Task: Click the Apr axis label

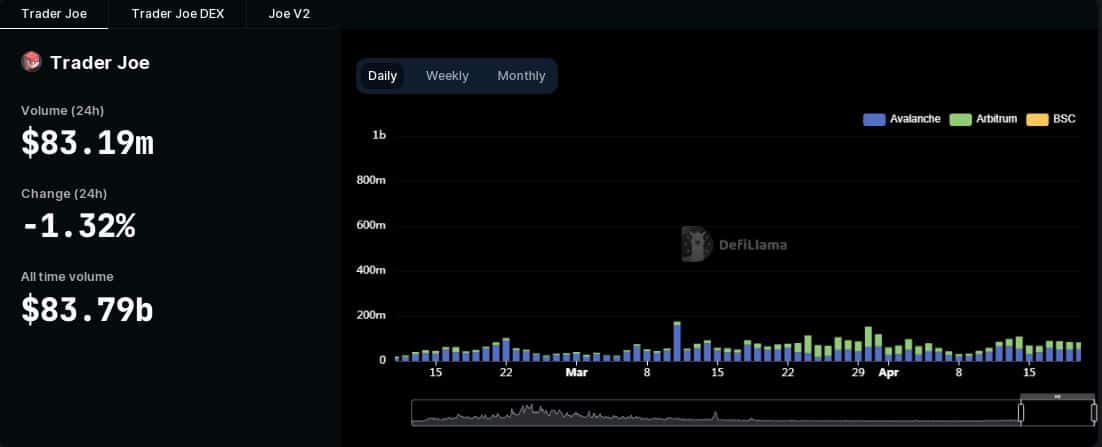Action: click(889, 372)
